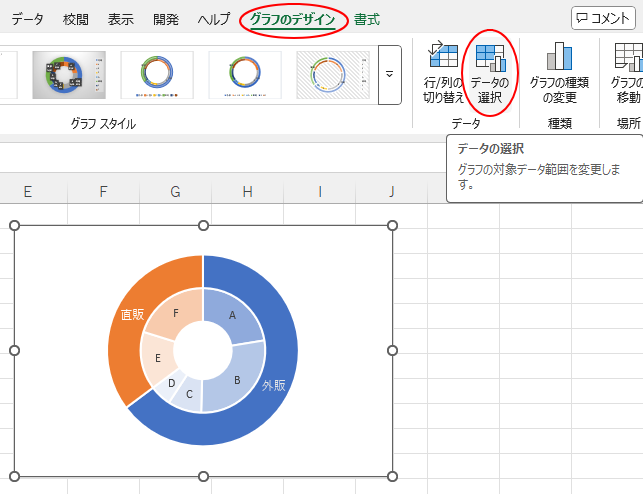Select column I header
643x494 pixels.
(319, 191)
